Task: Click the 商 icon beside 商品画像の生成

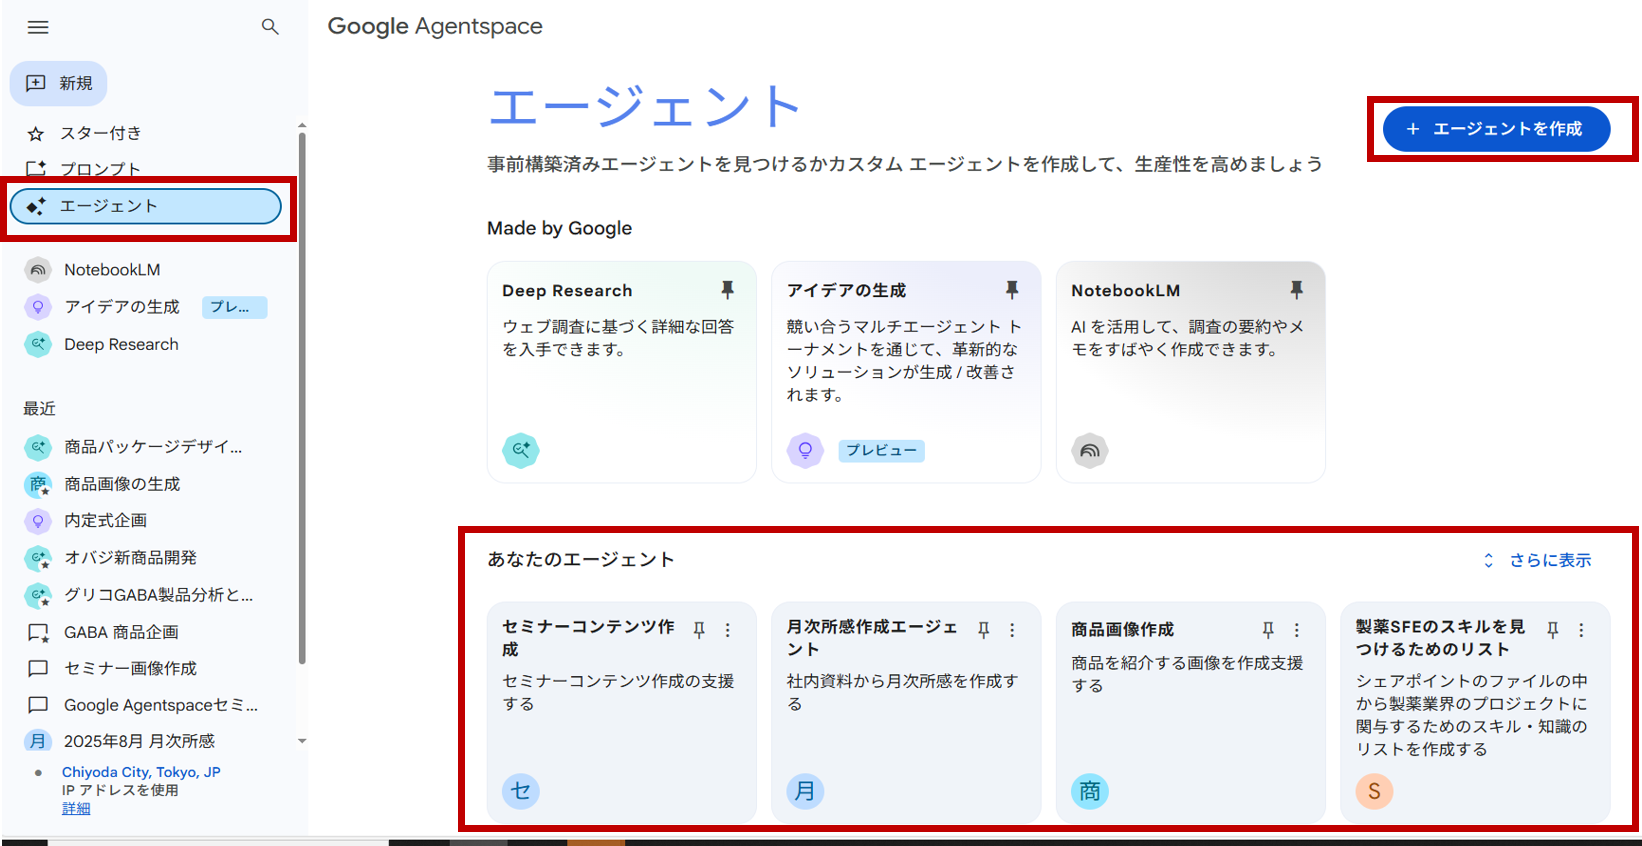Action: (x=38, y=484)
